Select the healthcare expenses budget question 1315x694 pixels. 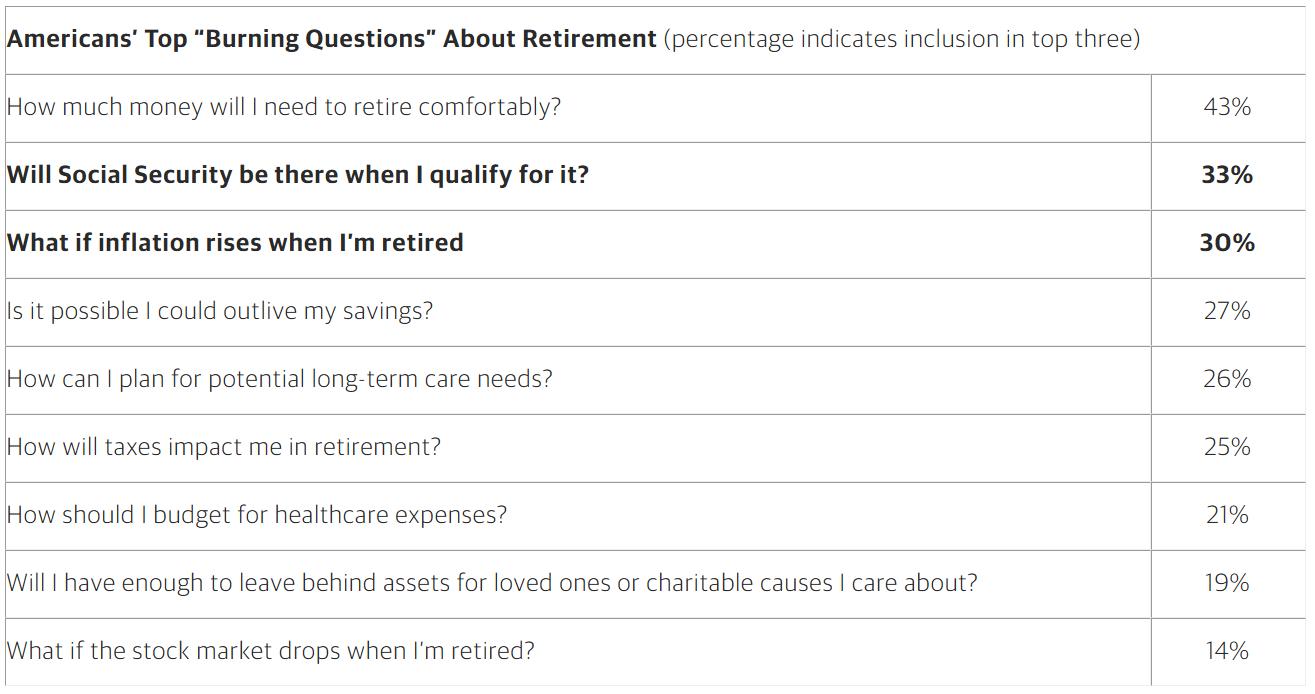(x=257, y=515)
